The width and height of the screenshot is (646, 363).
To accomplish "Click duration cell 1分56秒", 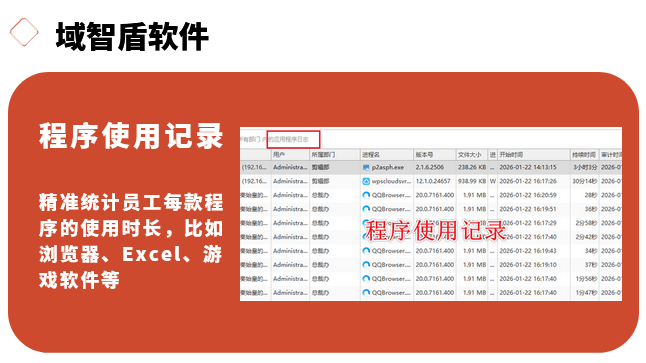I will 586,279.
